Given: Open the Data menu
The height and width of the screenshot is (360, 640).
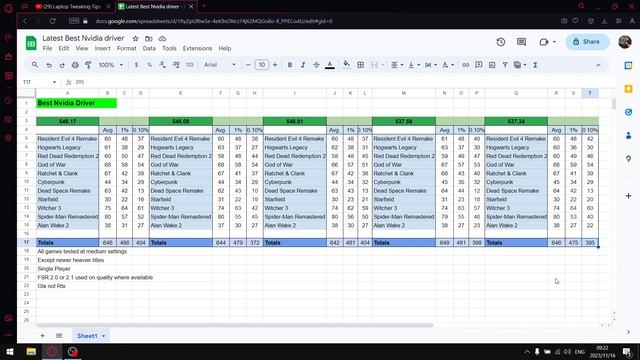Looking at the screenshot, I should click(149, 48).
